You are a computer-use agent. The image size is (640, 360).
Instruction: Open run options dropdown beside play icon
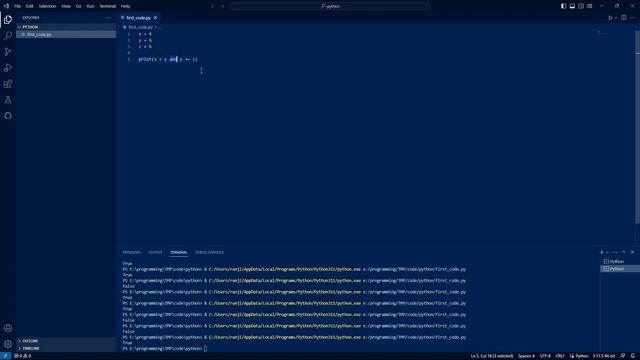pos(616,18)
